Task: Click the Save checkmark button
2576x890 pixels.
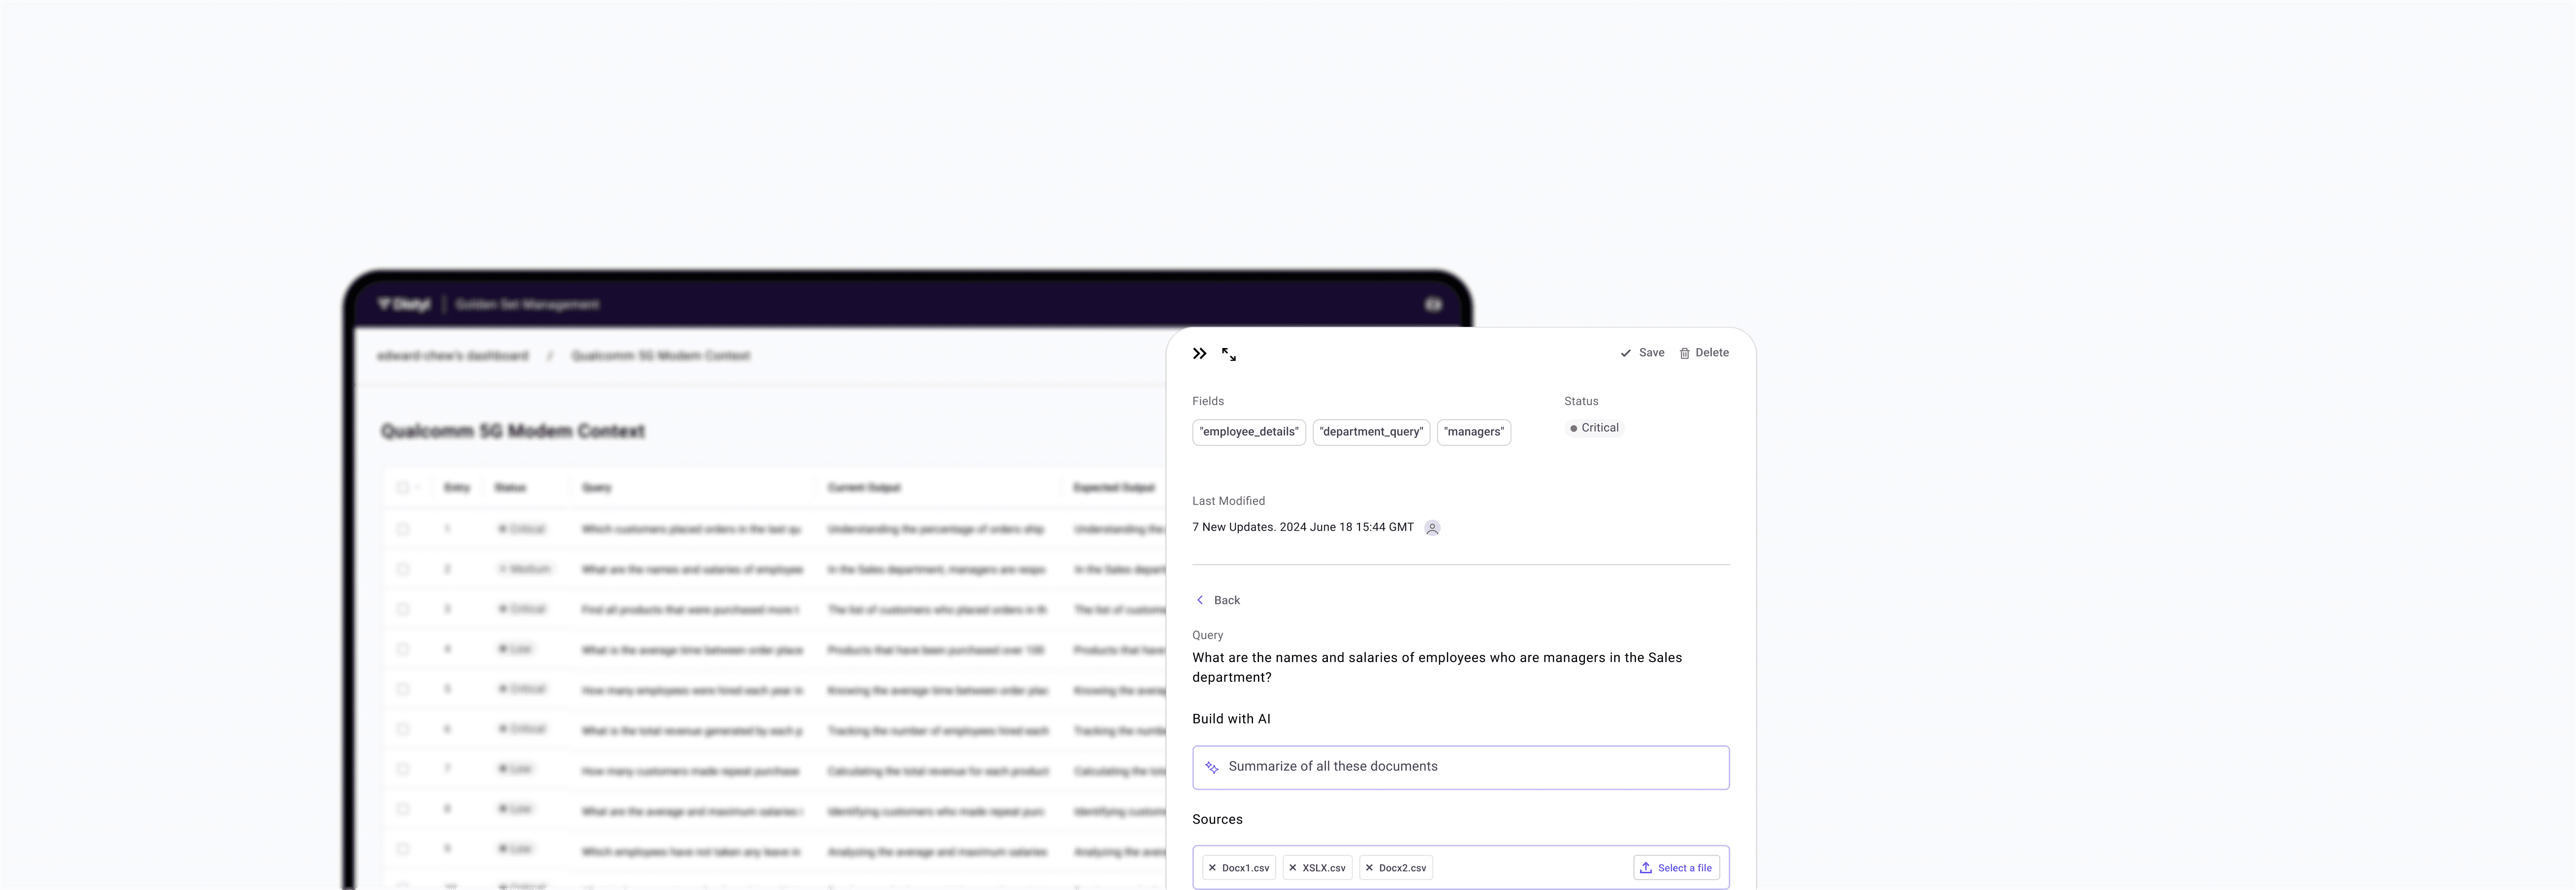Action: click(x=1642, y=353)
